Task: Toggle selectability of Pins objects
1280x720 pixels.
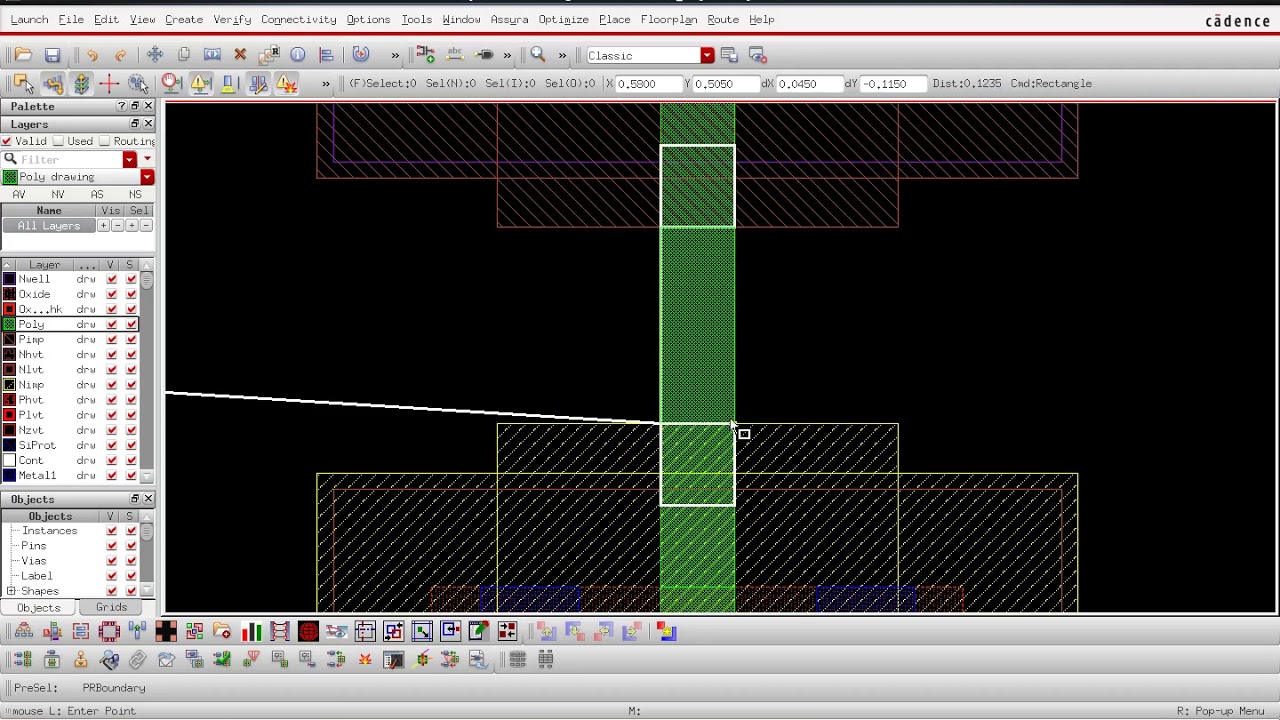Action: [131, 546]
